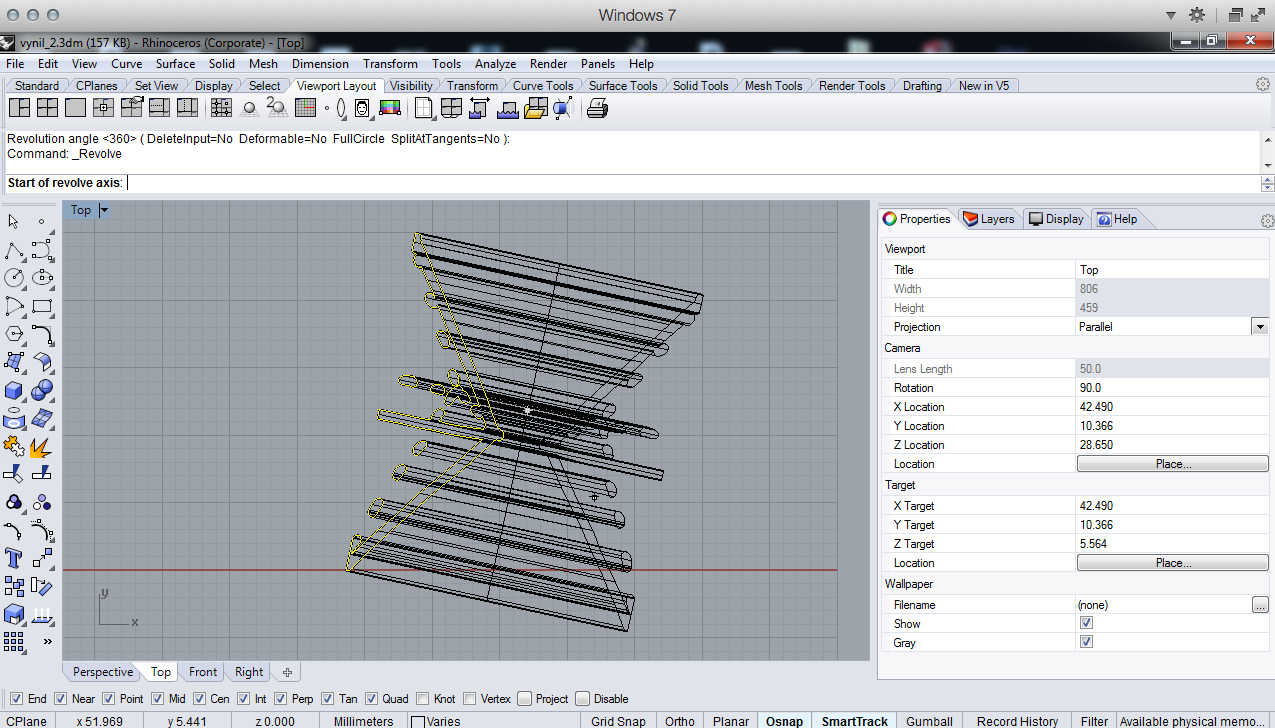
Task: Select the Ellipse tool
Action: pos(42,278)
